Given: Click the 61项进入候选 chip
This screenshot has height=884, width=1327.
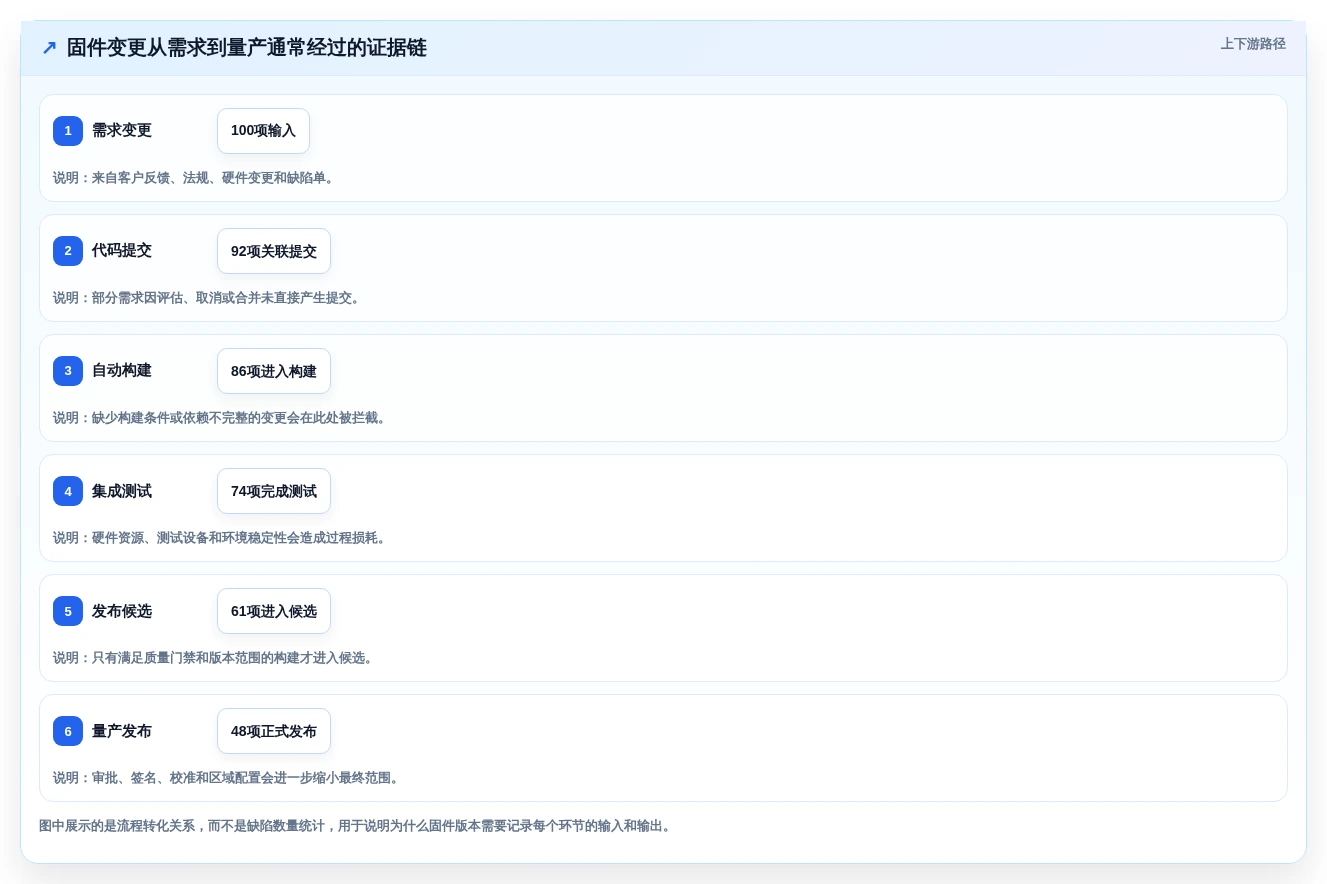Looking at the screenshot, I should pos(274,611).
